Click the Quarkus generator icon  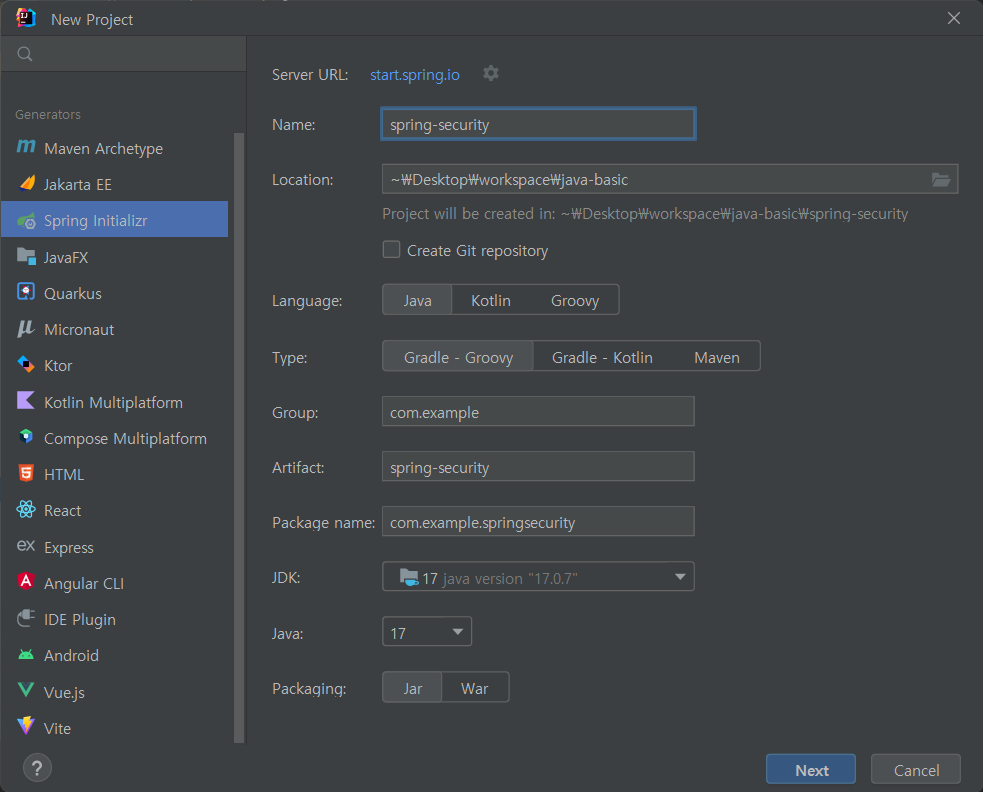(x=26, y=292)
